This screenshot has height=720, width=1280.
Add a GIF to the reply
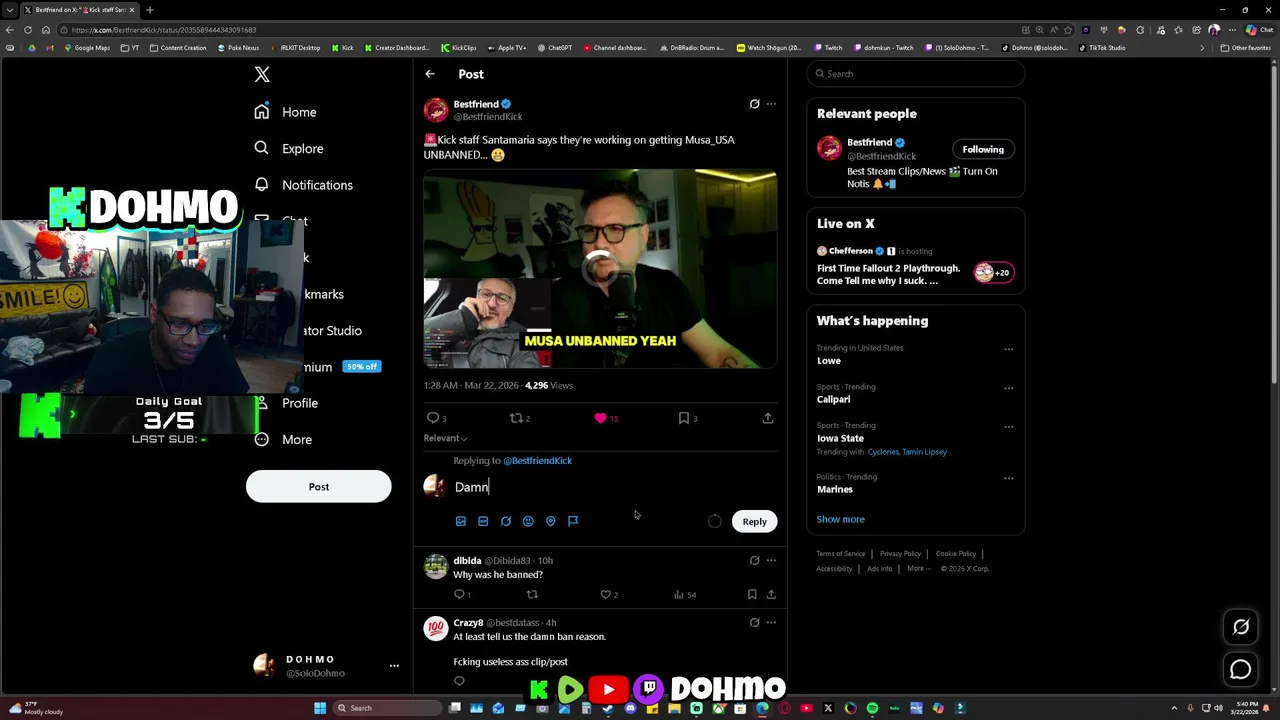[483, 521]
